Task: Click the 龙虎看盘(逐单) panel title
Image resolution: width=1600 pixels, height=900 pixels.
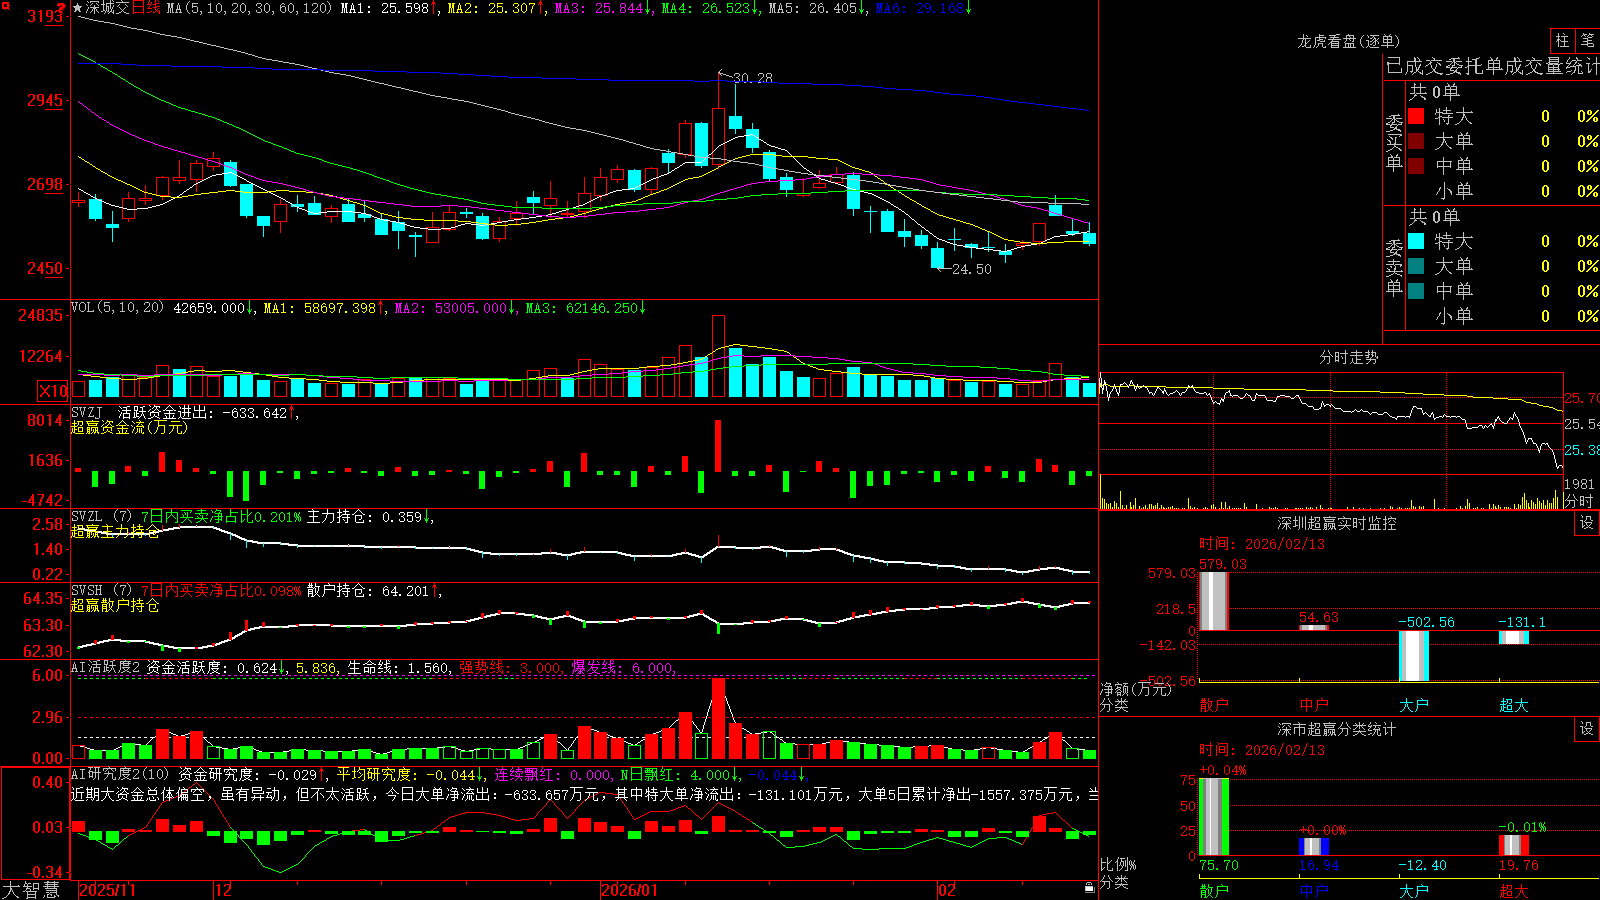Action: 1348,41
